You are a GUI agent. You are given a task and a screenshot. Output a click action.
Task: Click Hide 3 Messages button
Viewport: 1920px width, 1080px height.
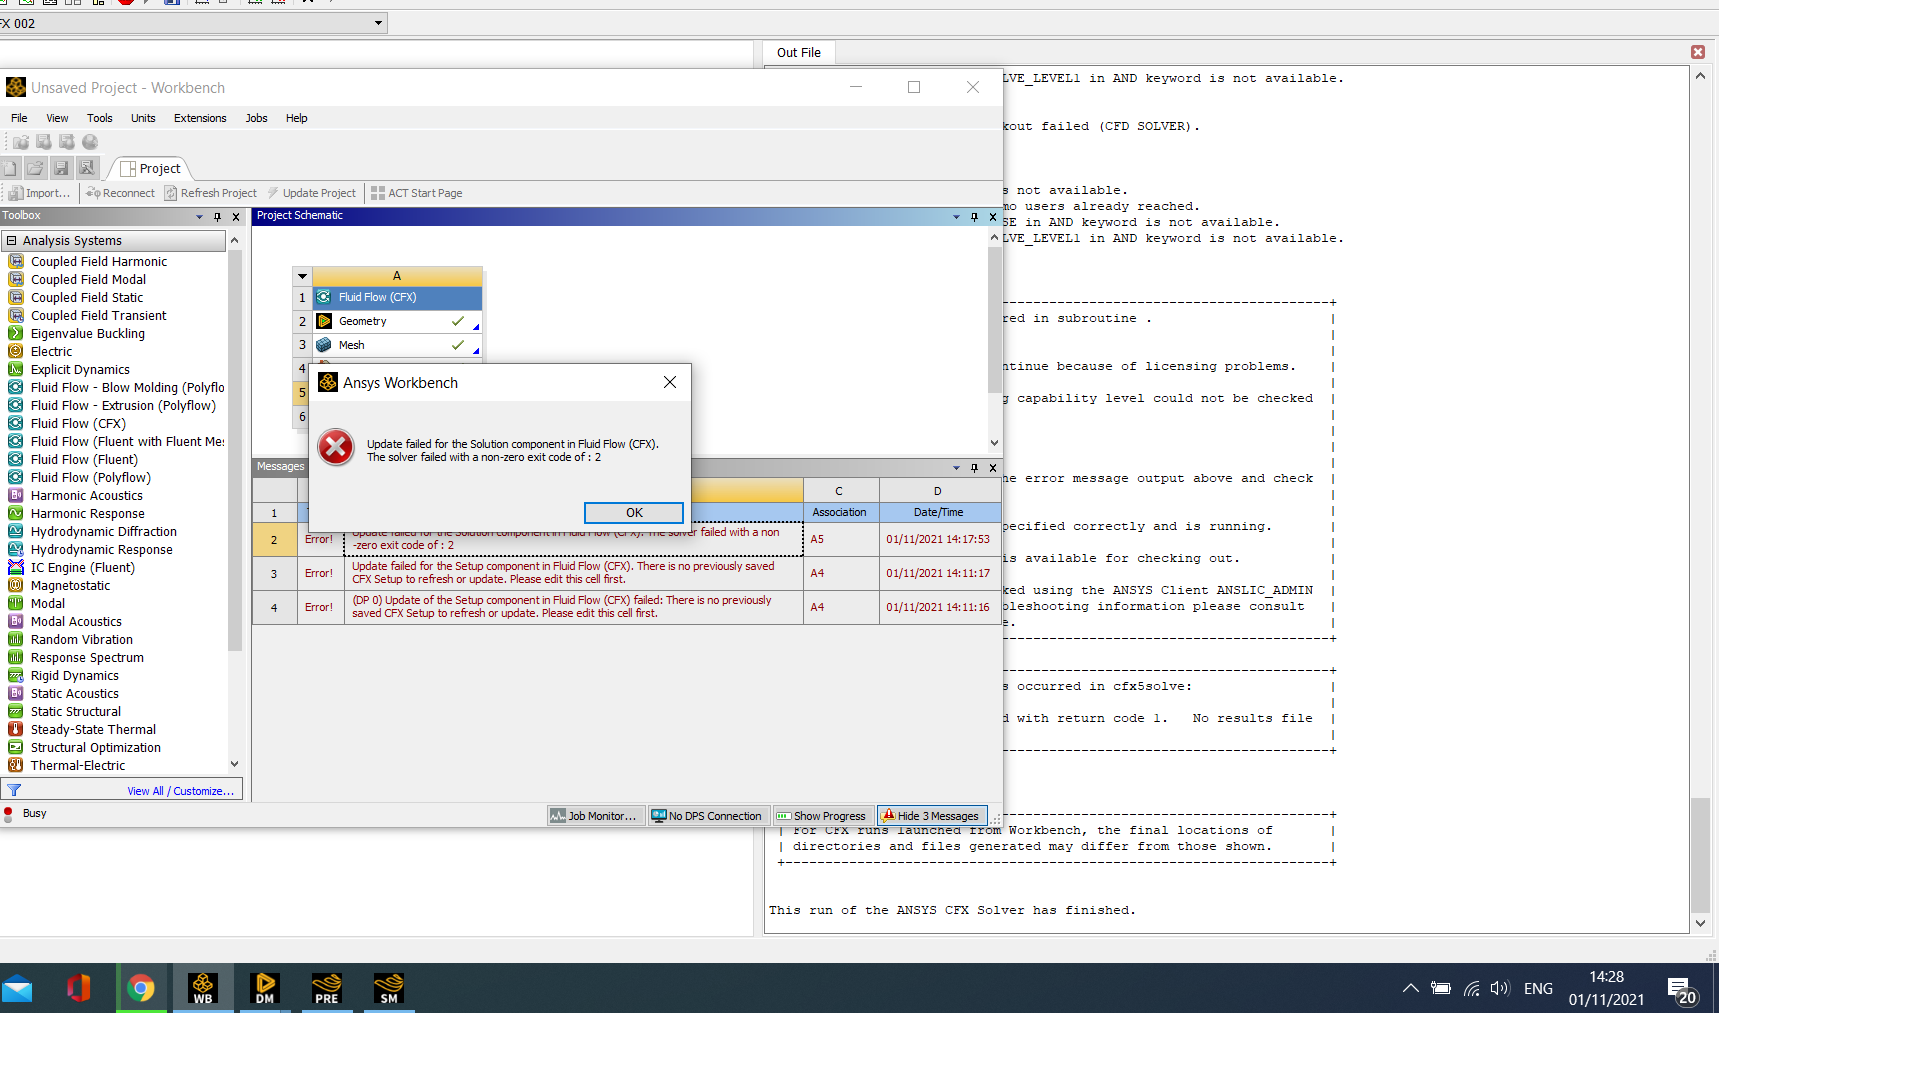(932, 816)
